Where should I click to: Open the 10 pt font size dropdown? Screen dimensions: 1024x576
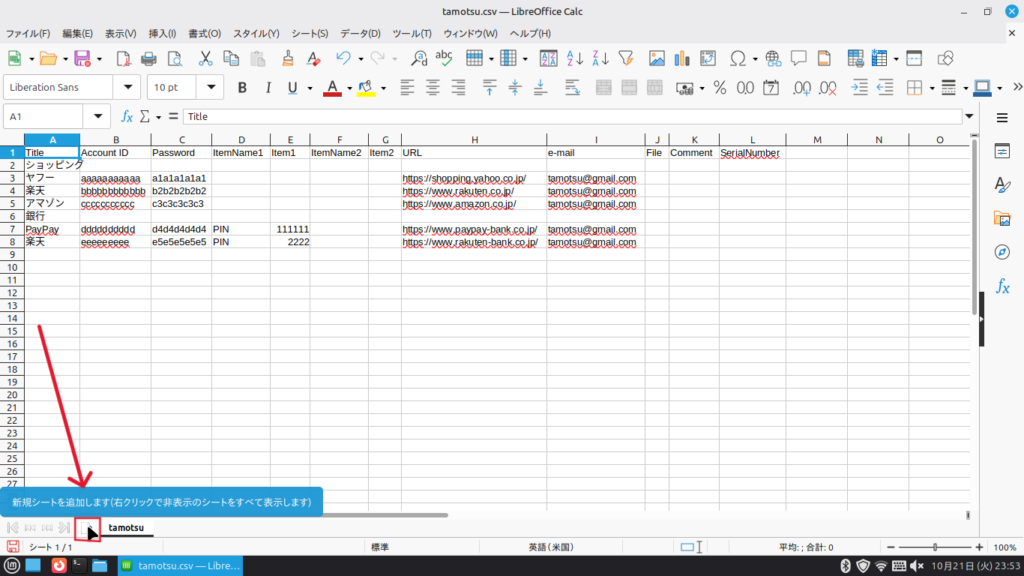click(x=211, y=88)
